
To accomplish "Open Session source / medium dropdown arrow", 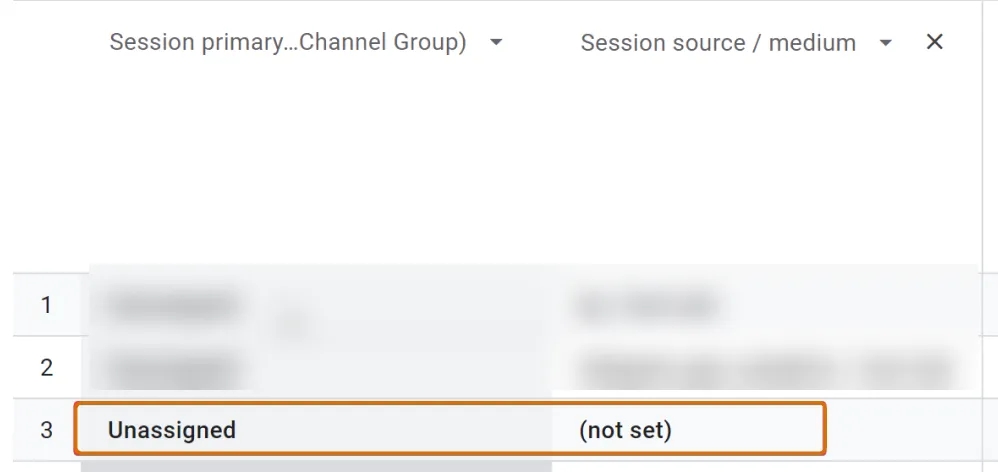I will coord(885,43).
